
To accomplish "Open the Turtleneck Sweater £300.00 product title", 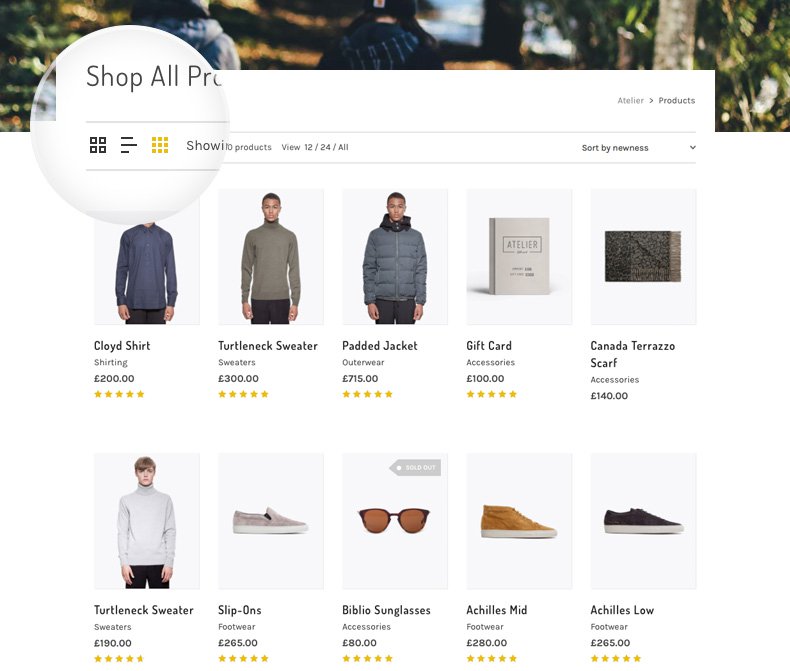I will pyautogui.click(x=268, y=346).
